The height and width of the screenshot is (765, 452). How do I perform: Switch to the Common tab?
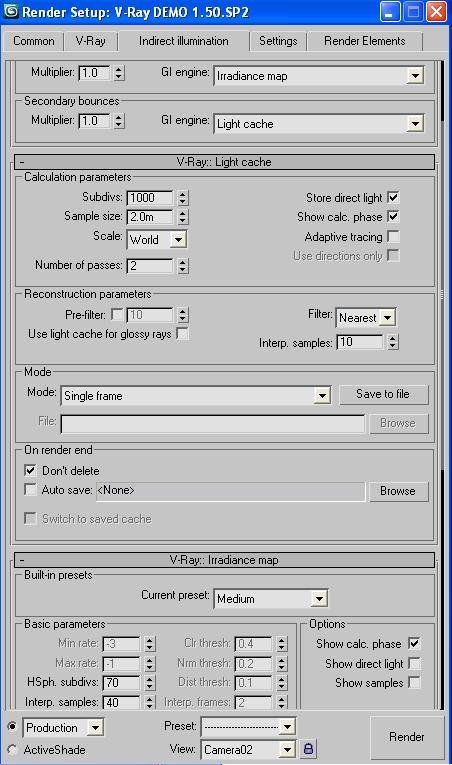coord(34,41)
